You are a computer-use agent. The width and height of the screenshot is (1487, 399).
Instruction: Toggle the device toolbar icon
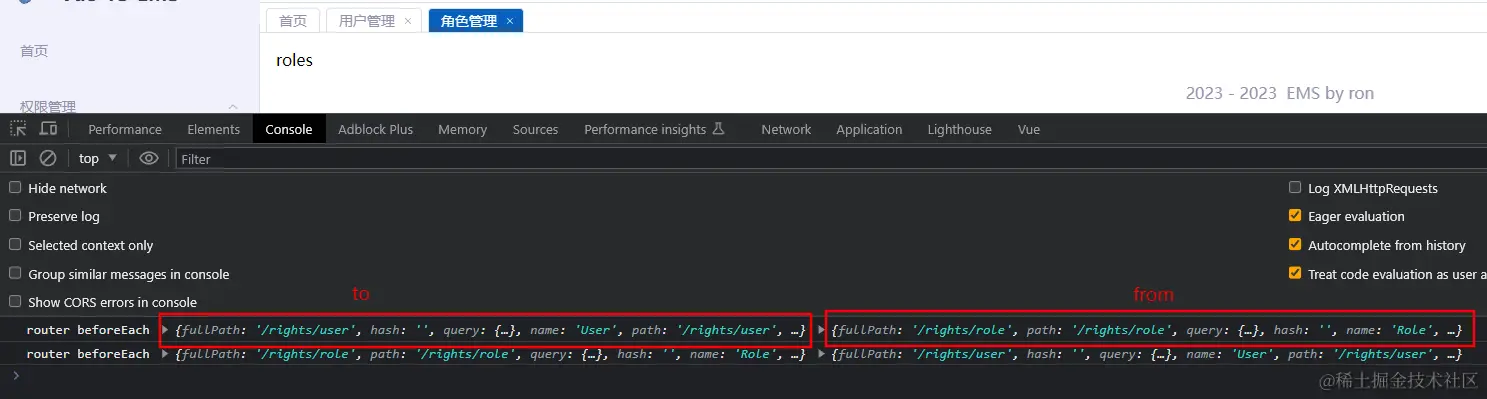(48, 129)
